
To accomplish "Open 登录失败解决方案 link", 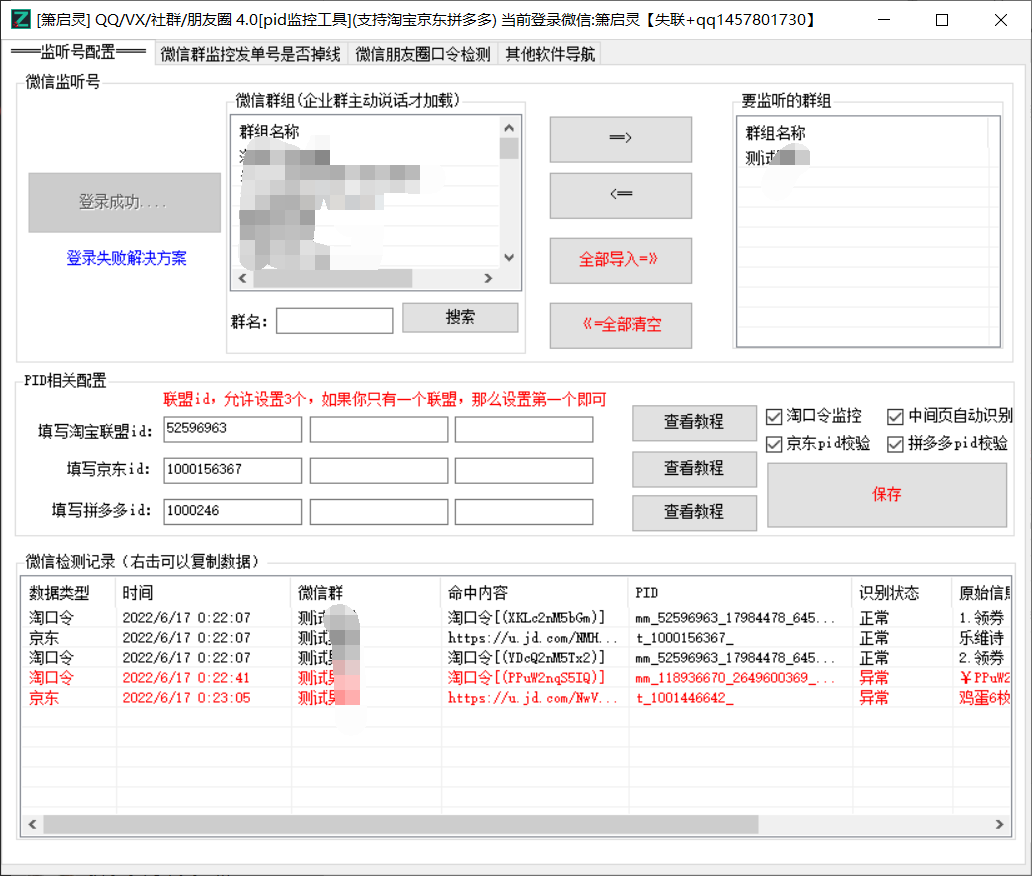I will pos(126,258).
